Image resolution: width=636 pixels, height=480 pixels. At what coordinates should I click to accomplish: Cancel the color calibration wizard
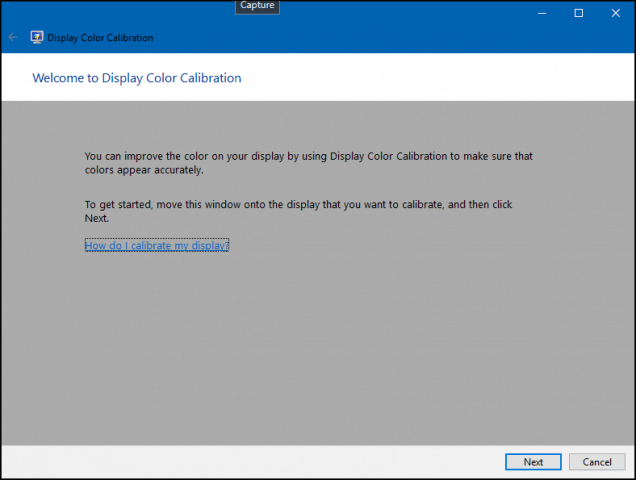pyautogui.click(x=597, y=462)
